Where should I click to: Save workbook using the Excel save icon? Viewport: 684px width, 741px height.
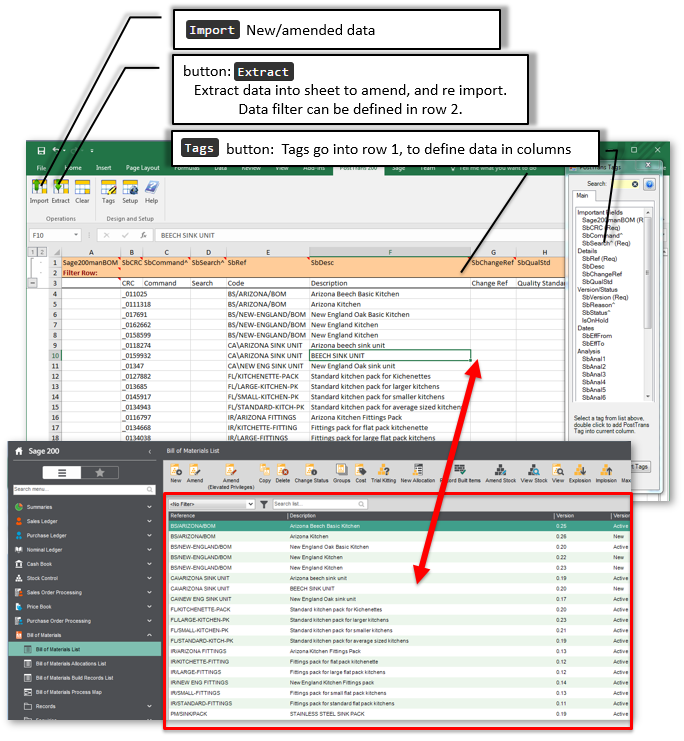41,151
